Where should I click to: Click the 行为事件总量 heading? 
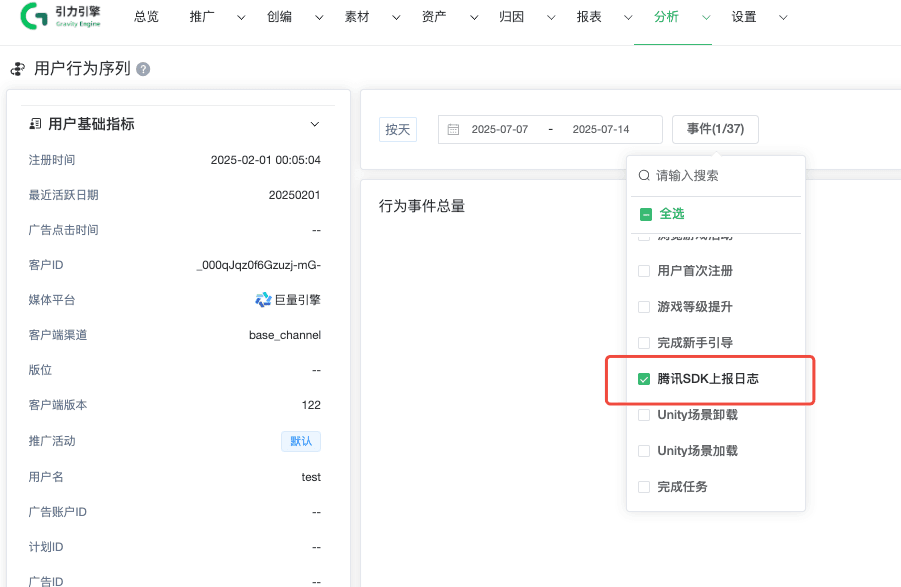pos(422,206)
